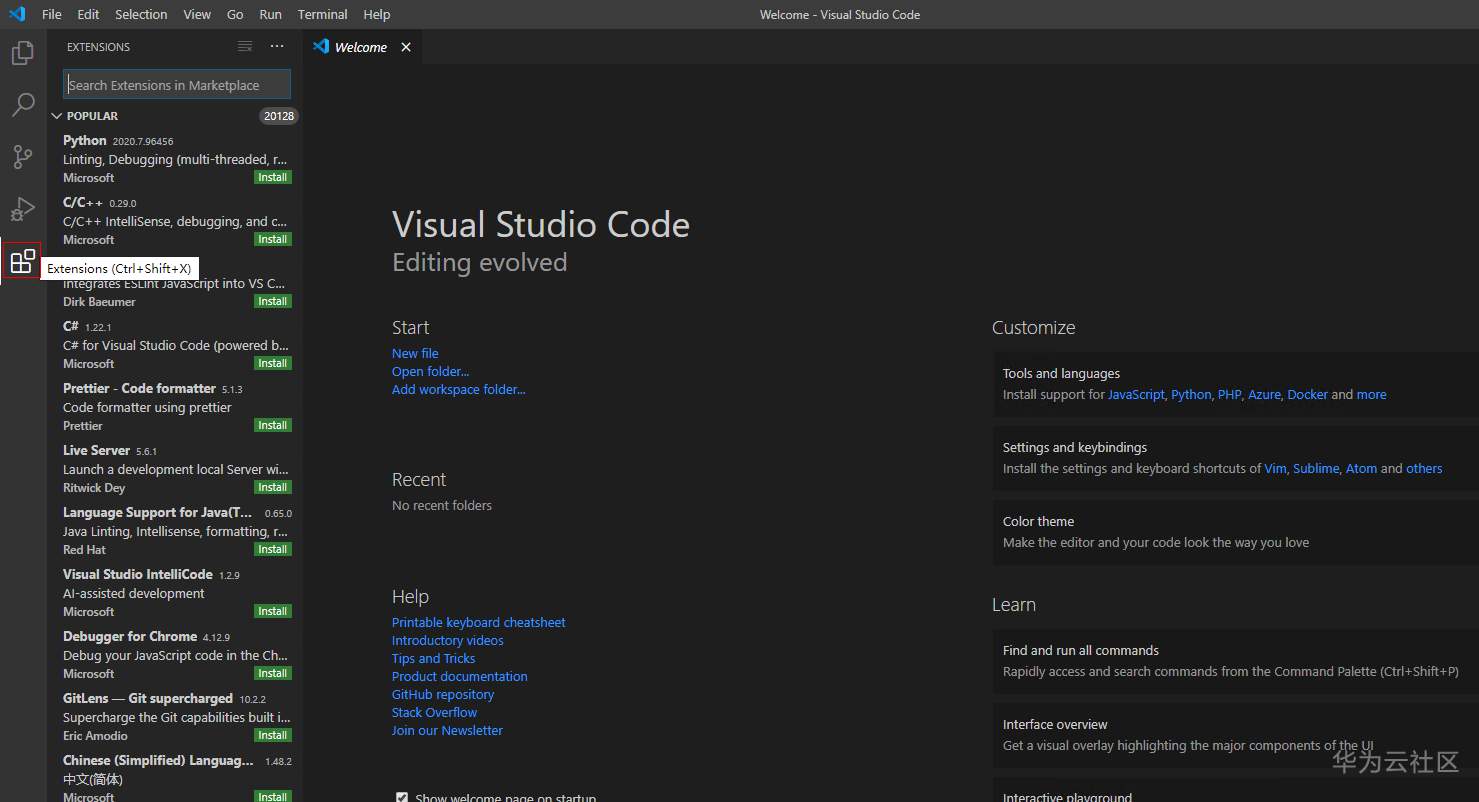Click the clear extensions search results icon
This screenshot has width=1479, height=802.
(245, 47)
